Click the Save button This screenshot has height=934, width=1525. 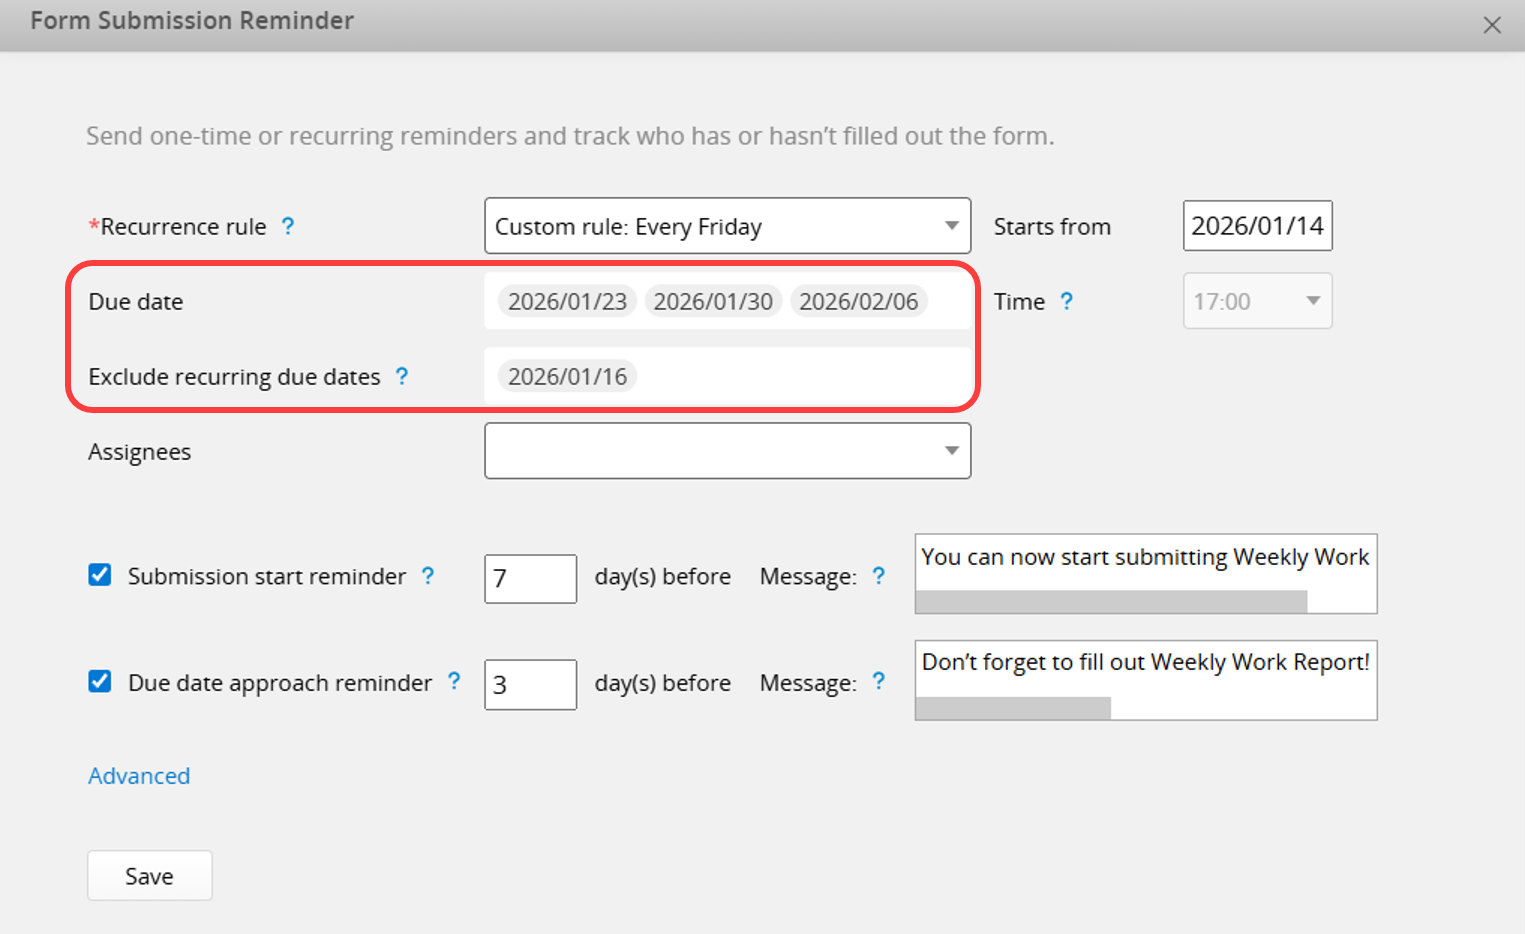tap(149, 876)
